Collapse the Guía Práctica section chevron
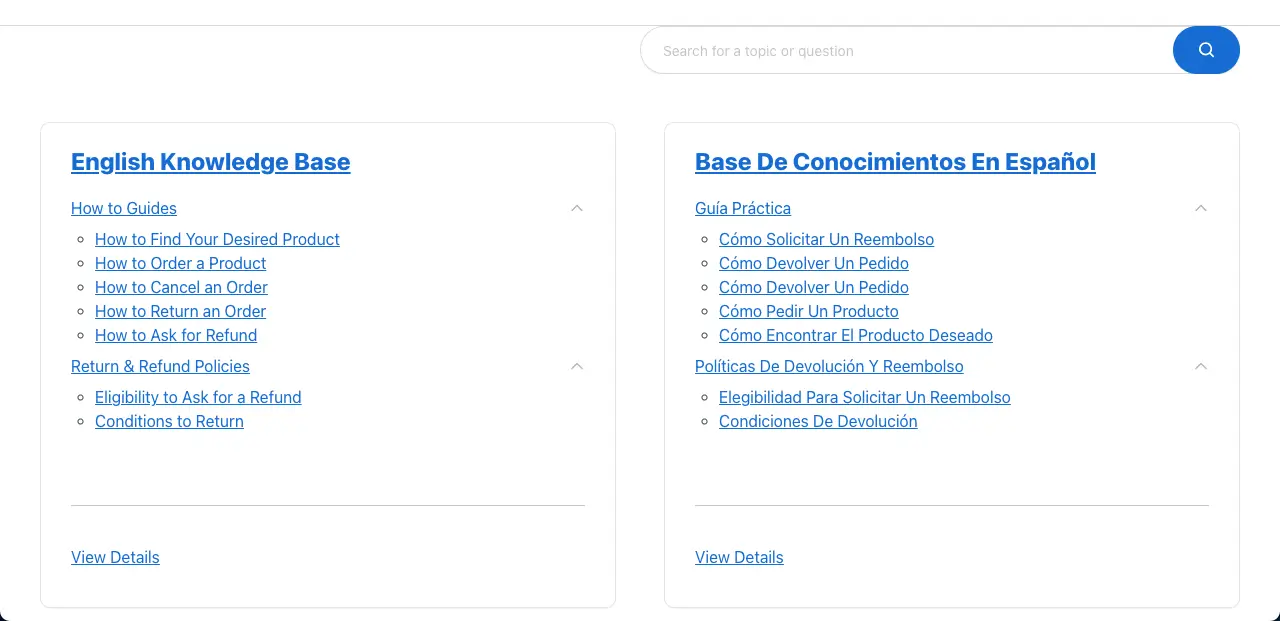This screenshot has width=1280, height=621. [1201, 208]
